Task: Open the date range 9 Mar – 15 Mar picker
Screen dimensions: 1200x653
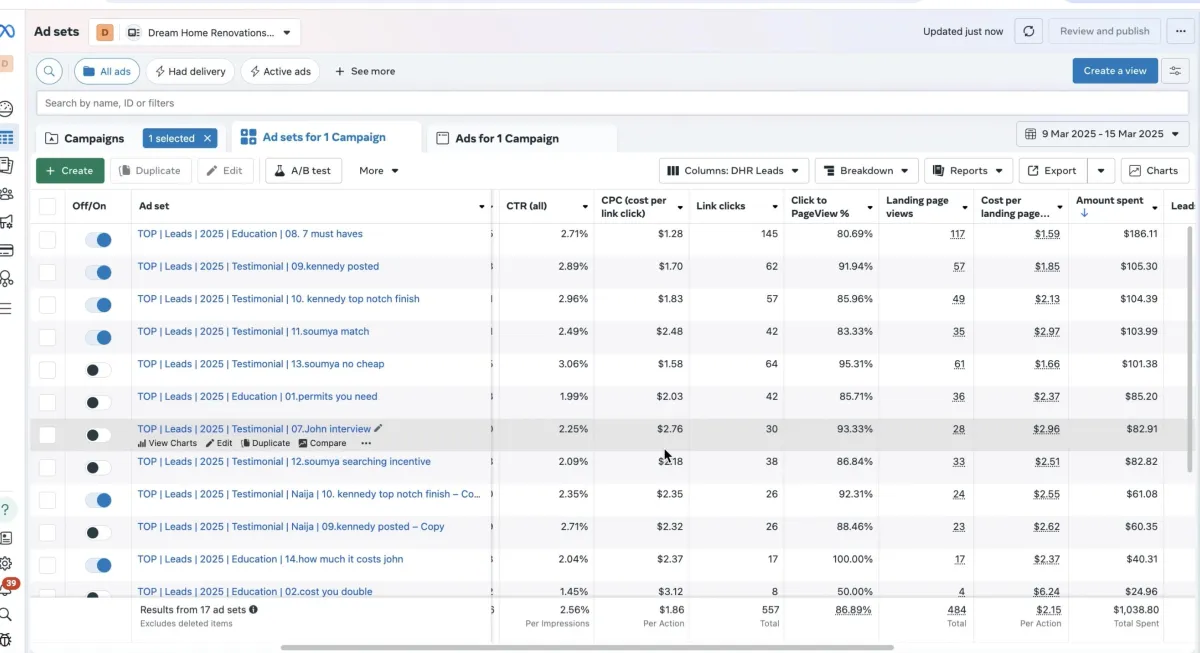Action: (x=1102, y=134)
